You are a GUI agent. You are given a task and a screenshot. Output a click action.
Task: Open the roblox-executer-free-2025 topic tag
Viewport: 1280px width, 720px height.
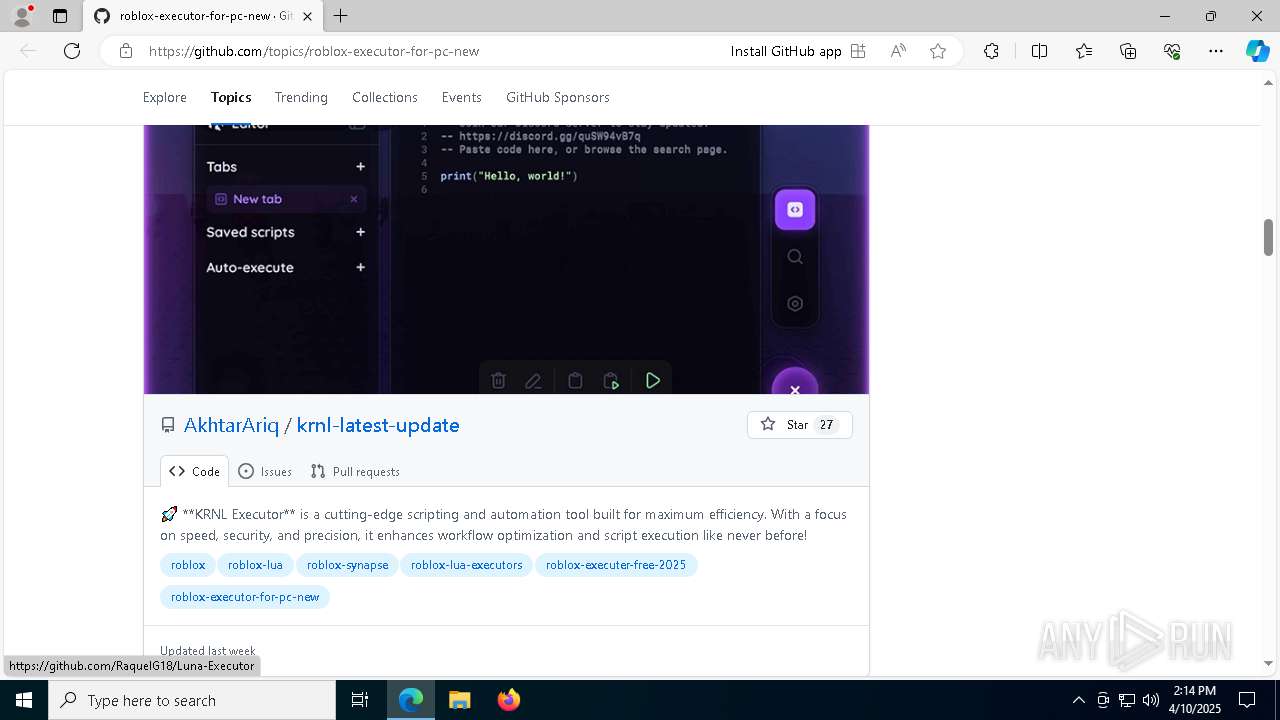(x=616, y=565)
